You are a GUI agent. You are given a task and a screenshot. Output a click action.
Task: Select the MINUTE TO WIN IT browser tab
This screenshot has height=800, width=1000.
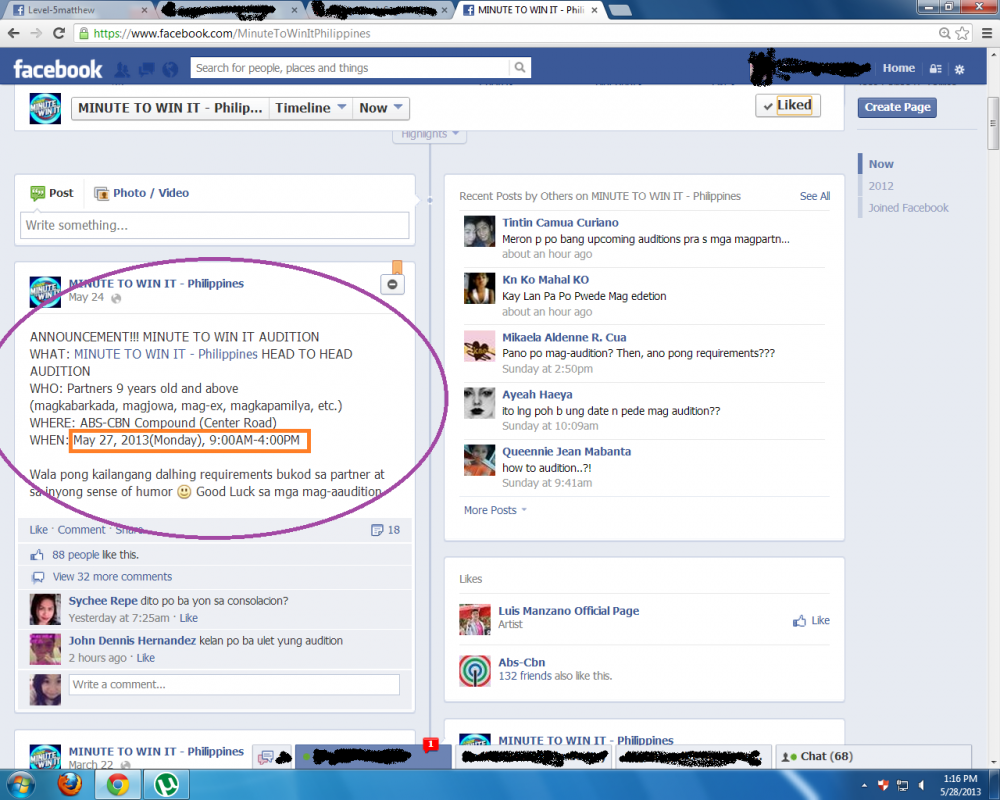coord(531,10)
